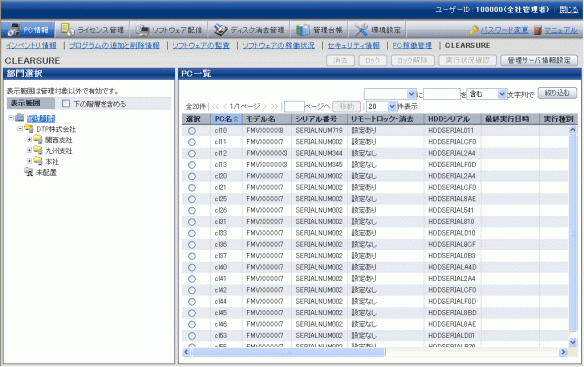Collapse the DTP株式会社 tree node
The width and height of the screenshot is (584, 367).
20,129
